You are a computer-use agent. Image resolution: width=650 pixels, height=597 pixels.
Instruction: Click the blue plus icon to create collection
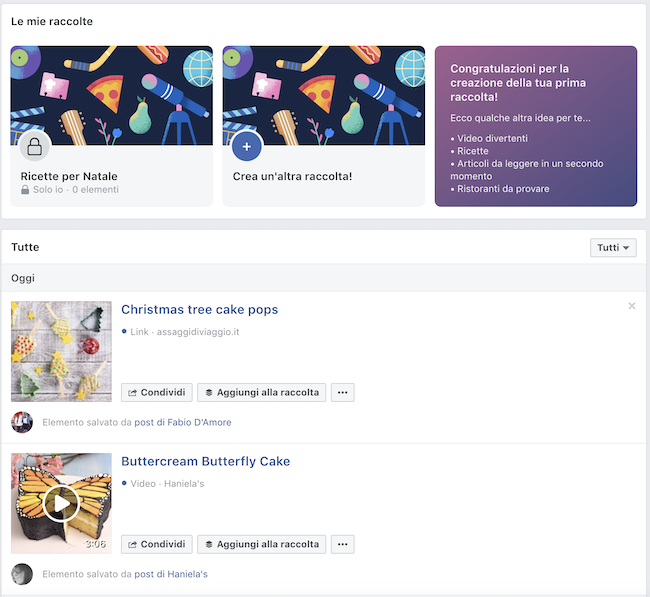(x=246, y=147)
